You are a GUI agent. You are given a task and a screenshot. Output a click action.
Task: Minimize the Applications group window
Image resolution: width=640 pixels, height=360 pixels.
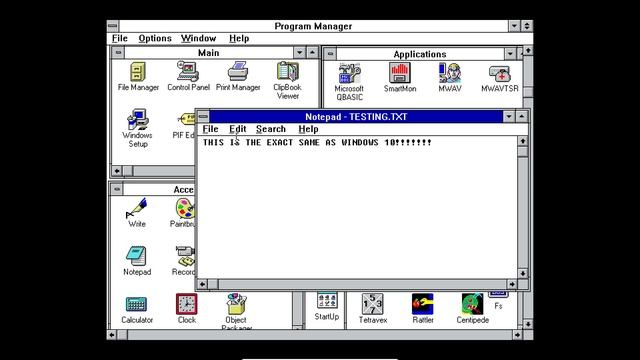[510, 54]
